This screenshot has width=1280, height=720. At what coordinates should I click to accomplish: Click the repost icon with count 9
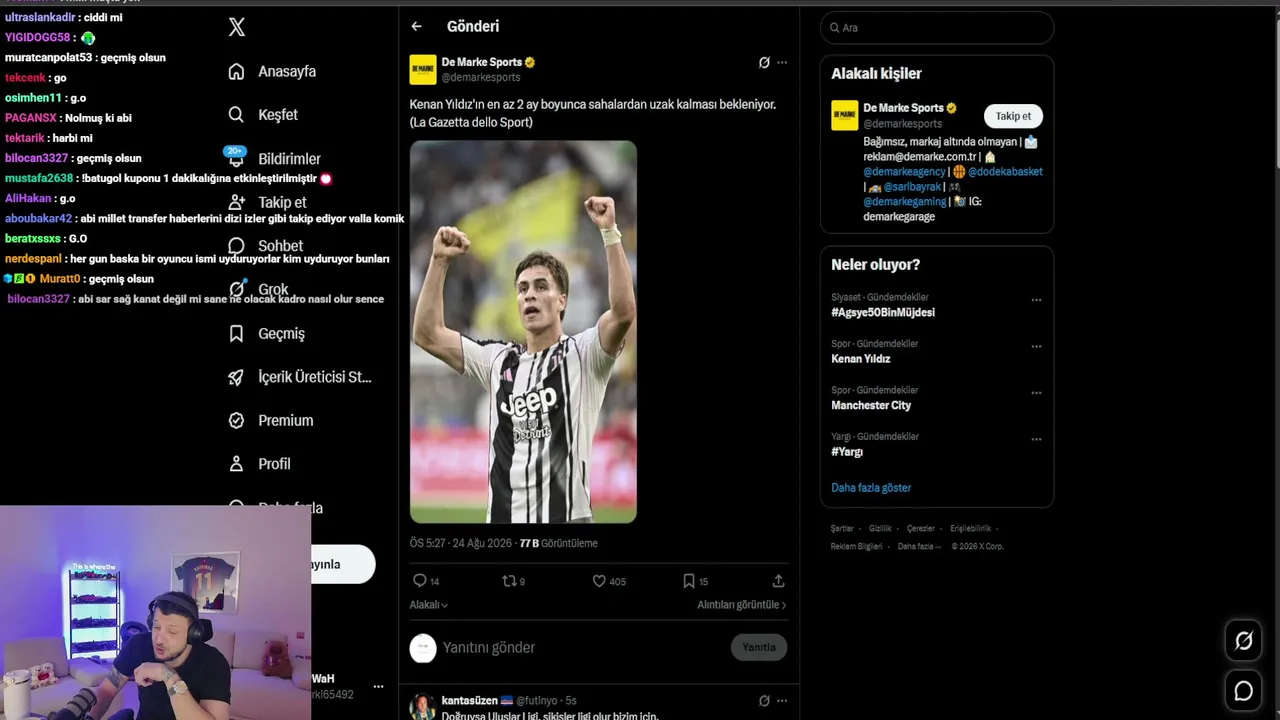click(508, 581)
